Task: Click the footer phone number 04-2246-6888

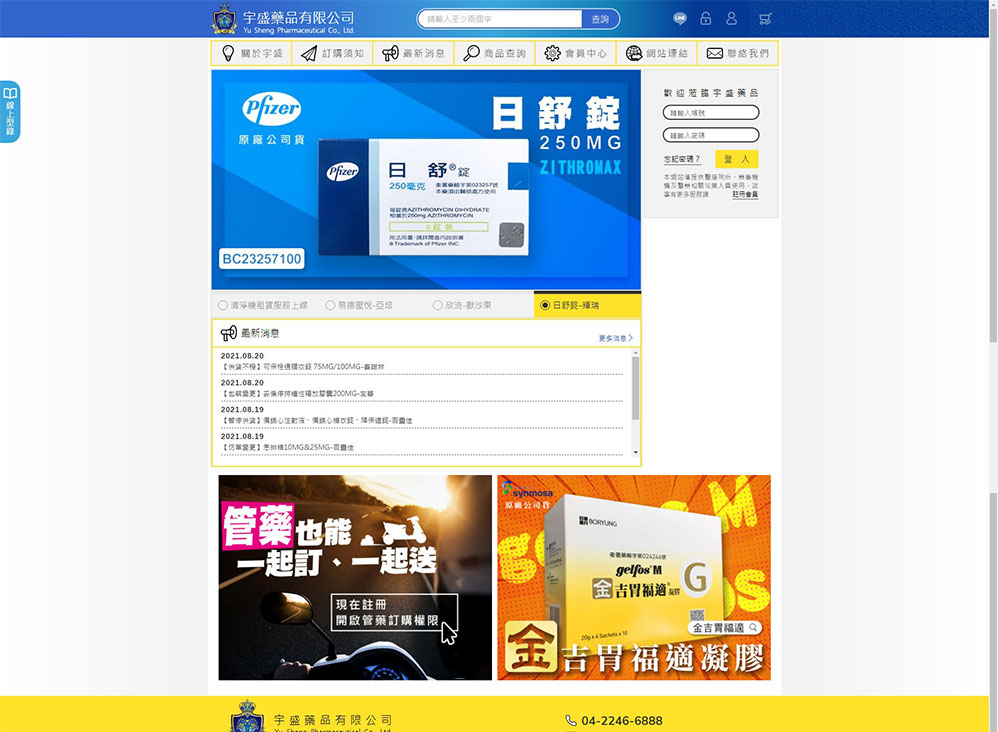Action: [x=622, y=721]
